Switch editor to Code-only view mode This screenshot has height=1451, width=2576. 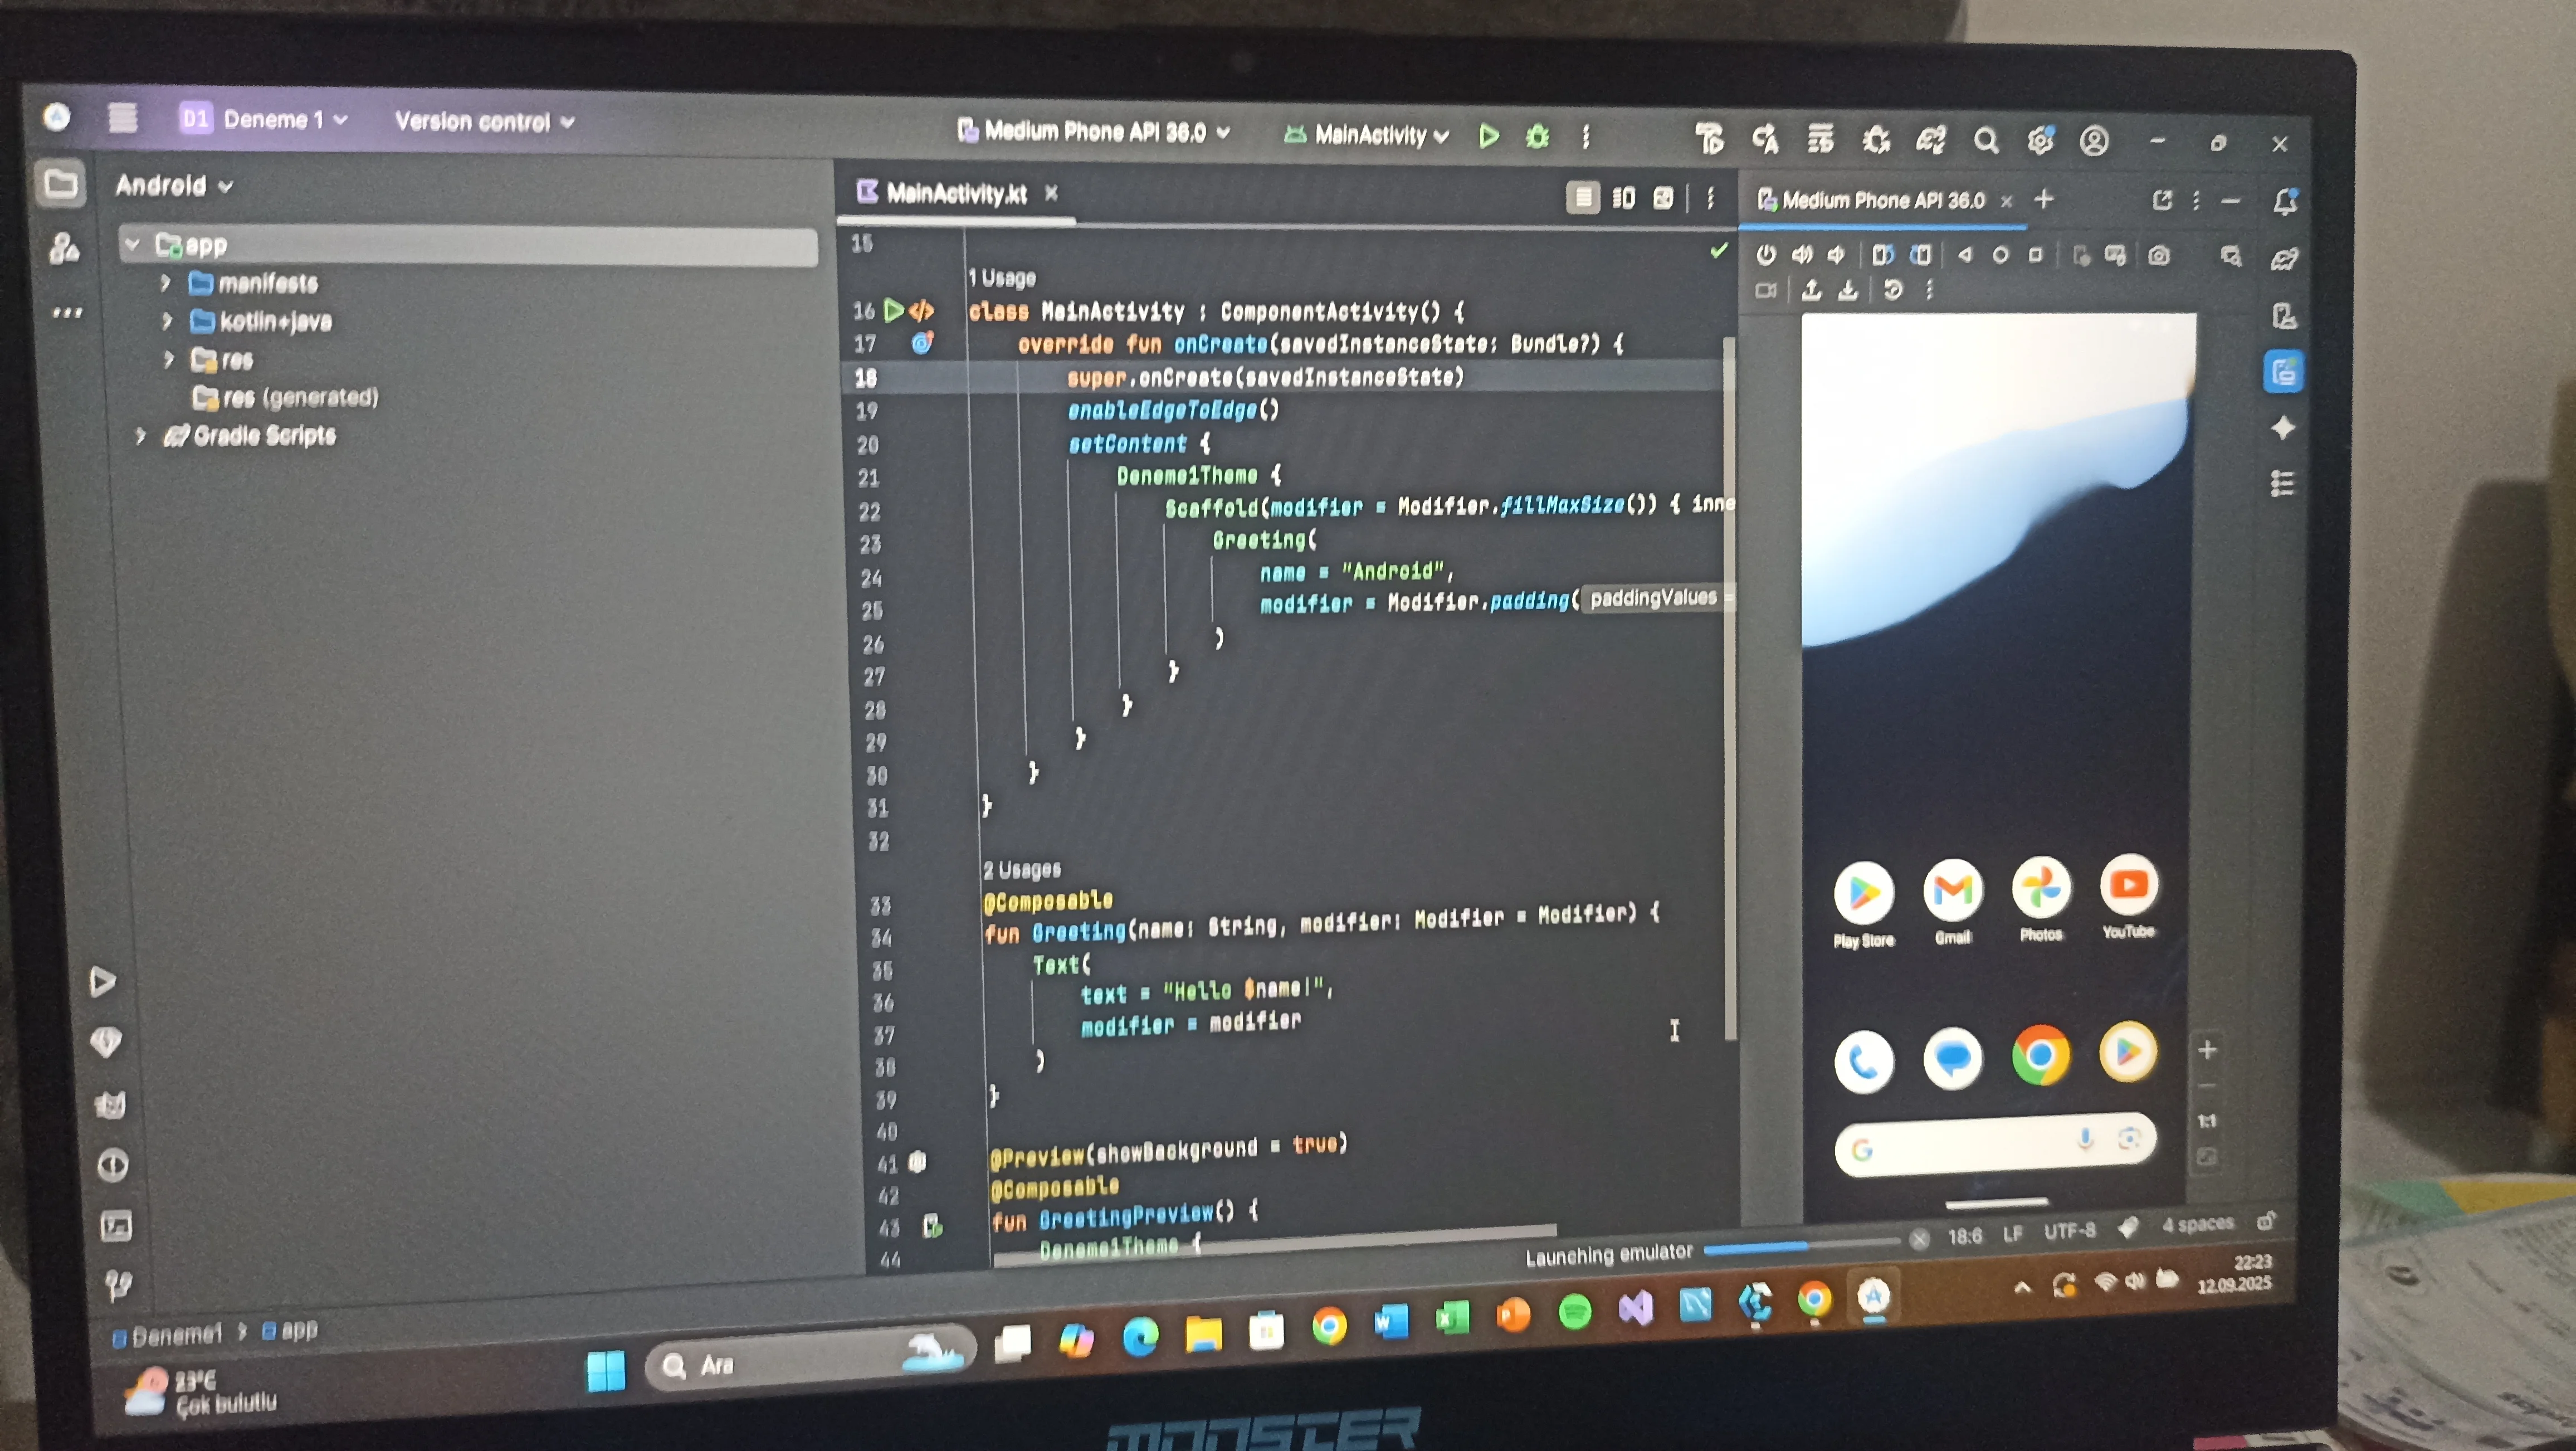pos(1582,198)
